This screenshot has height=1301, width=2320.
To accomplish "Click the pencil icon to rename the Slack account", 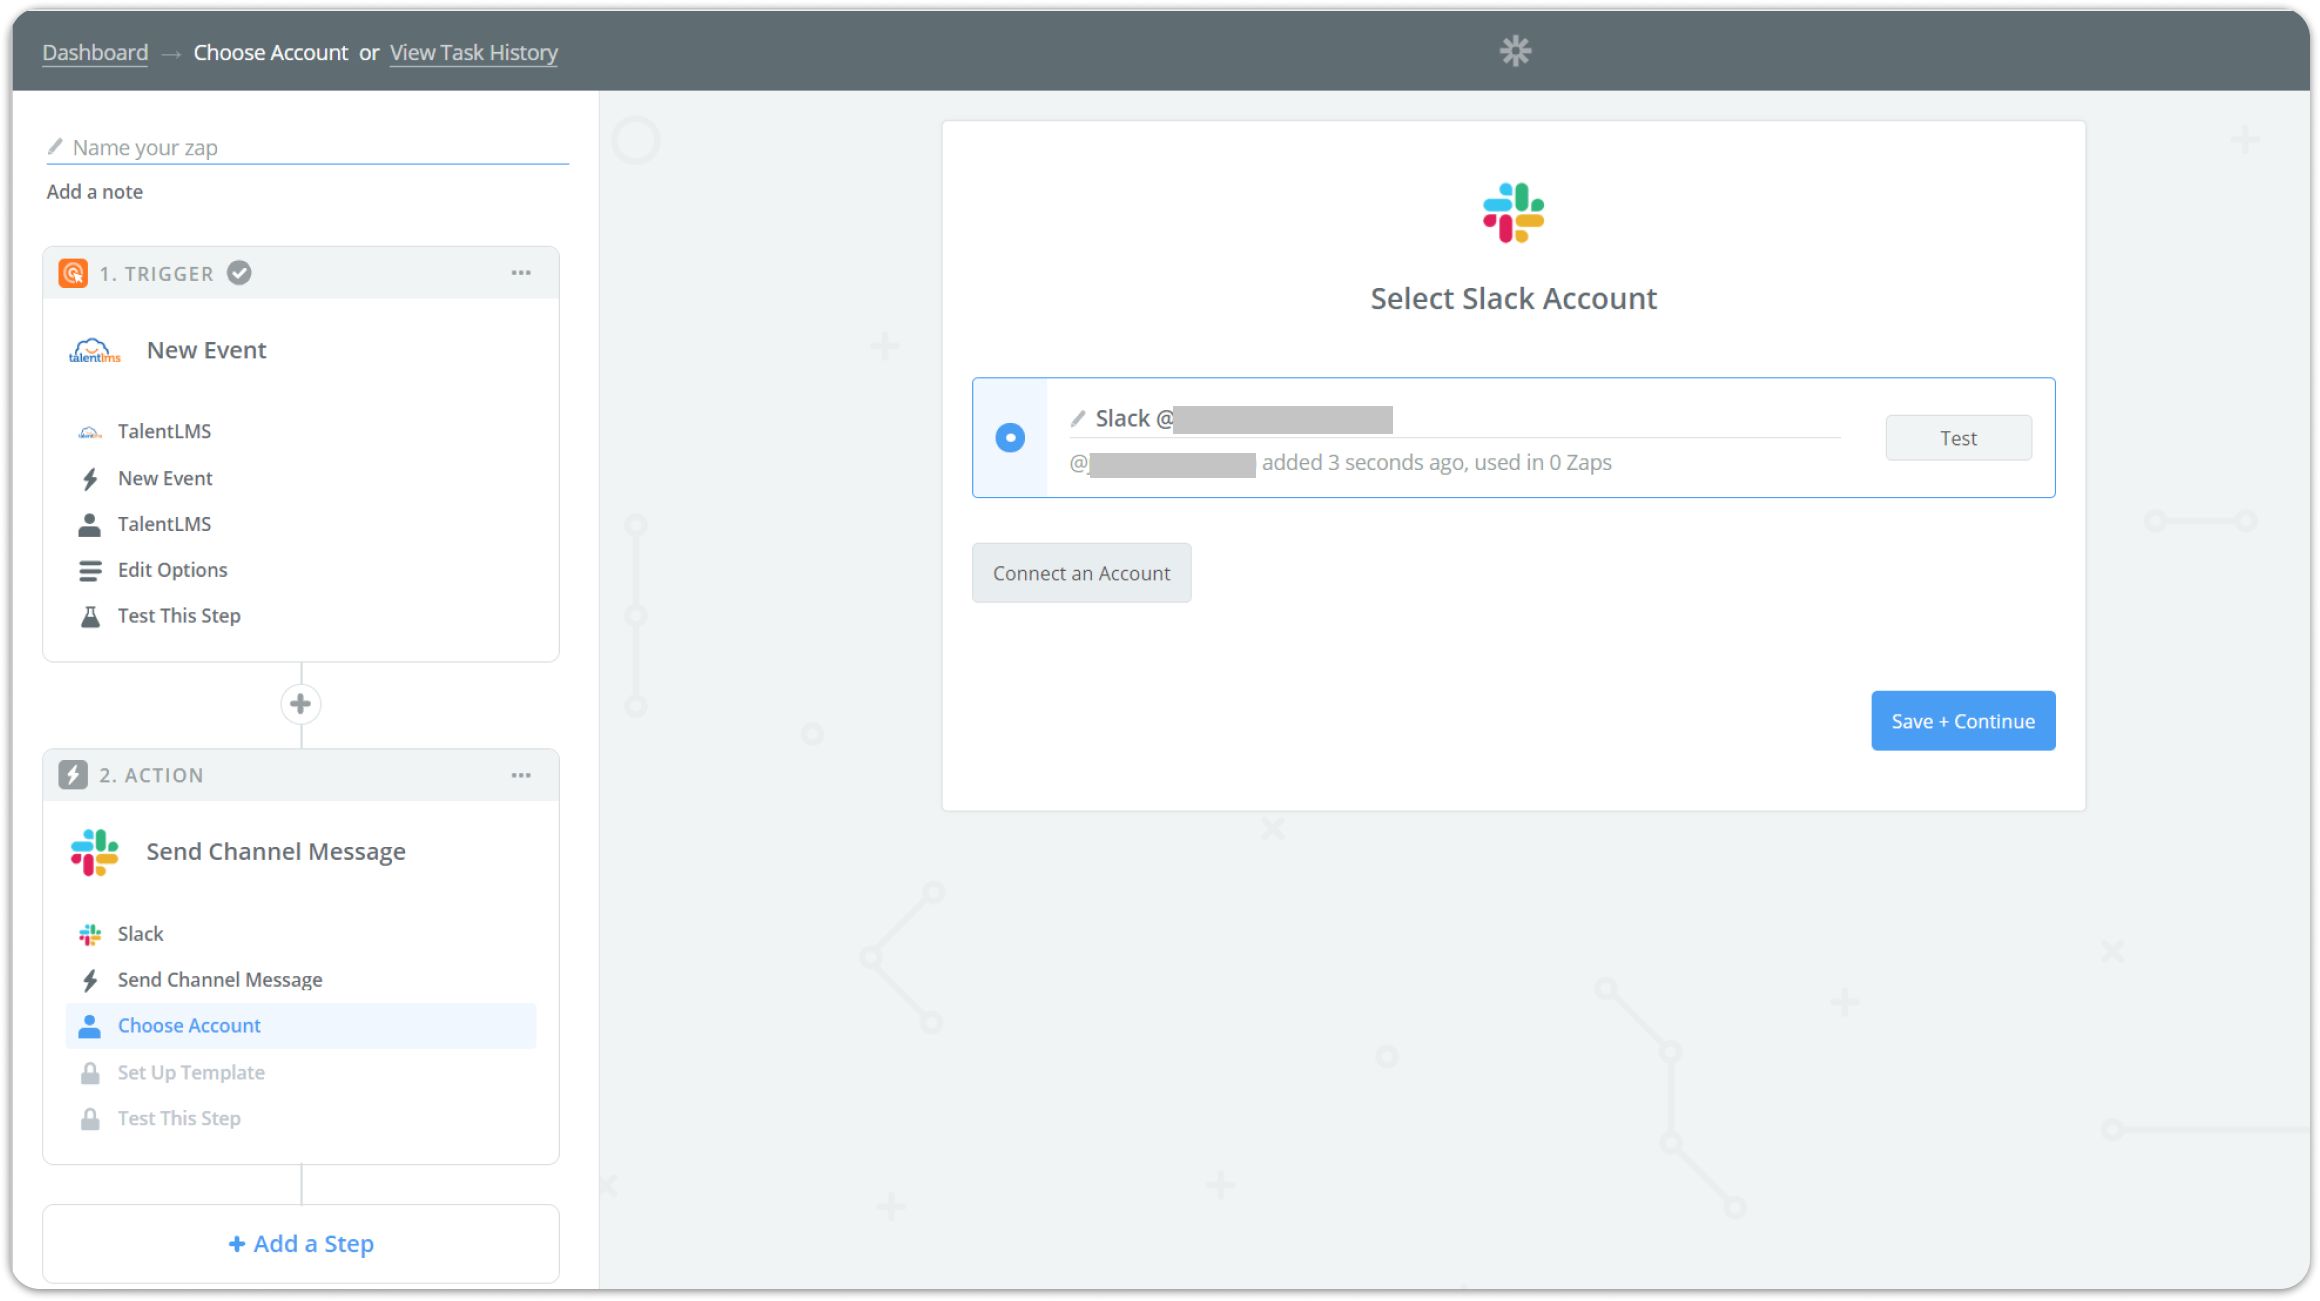I will click(x=1077, y=418).
